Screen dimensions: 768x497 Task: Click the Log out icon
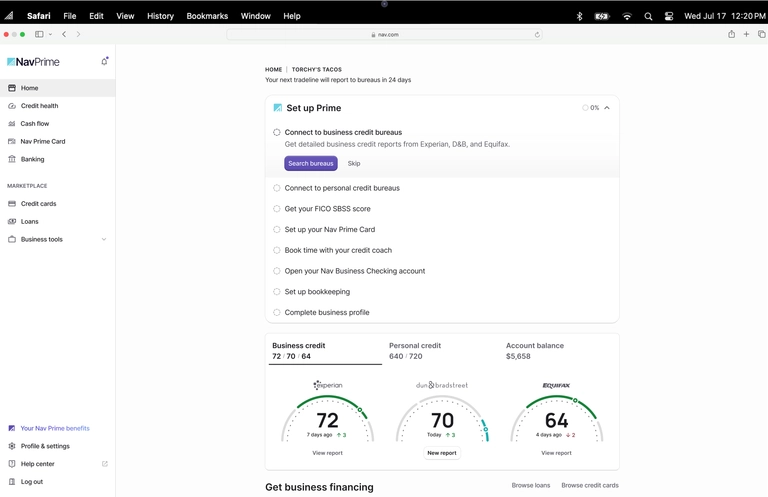pyautogui.click(x=12, y=482)
